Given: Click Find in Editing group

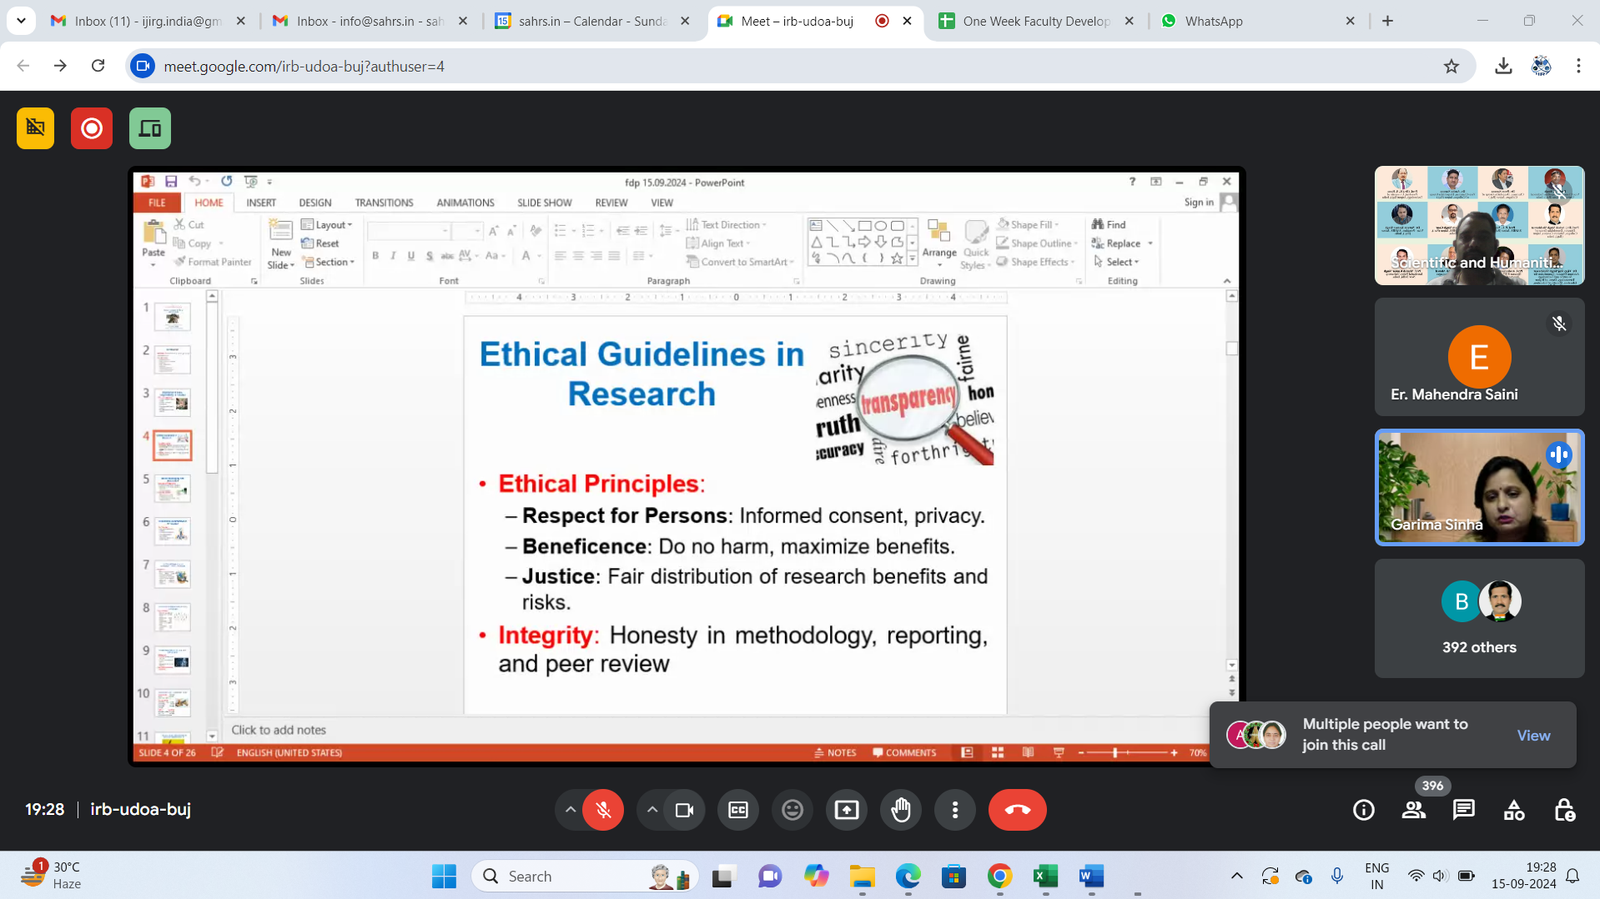Looking at the screenshot, I should pyautogui.click(x=1109, y=225).
